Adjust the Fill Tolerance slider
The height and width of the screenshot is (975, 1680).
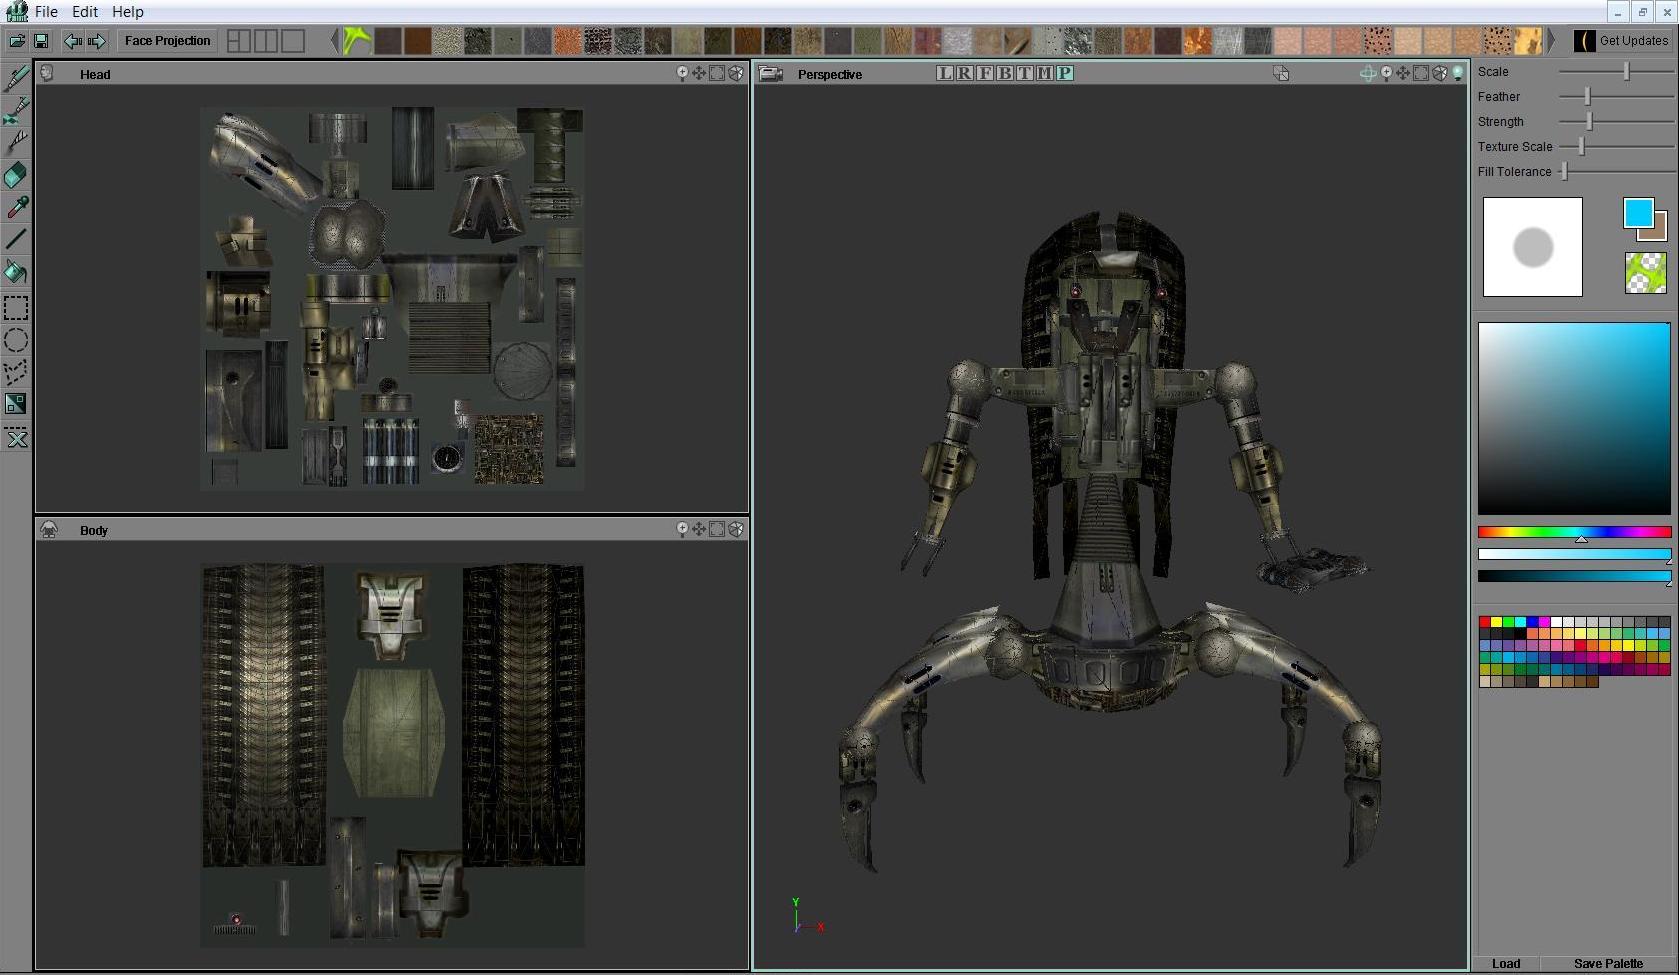1616,171
